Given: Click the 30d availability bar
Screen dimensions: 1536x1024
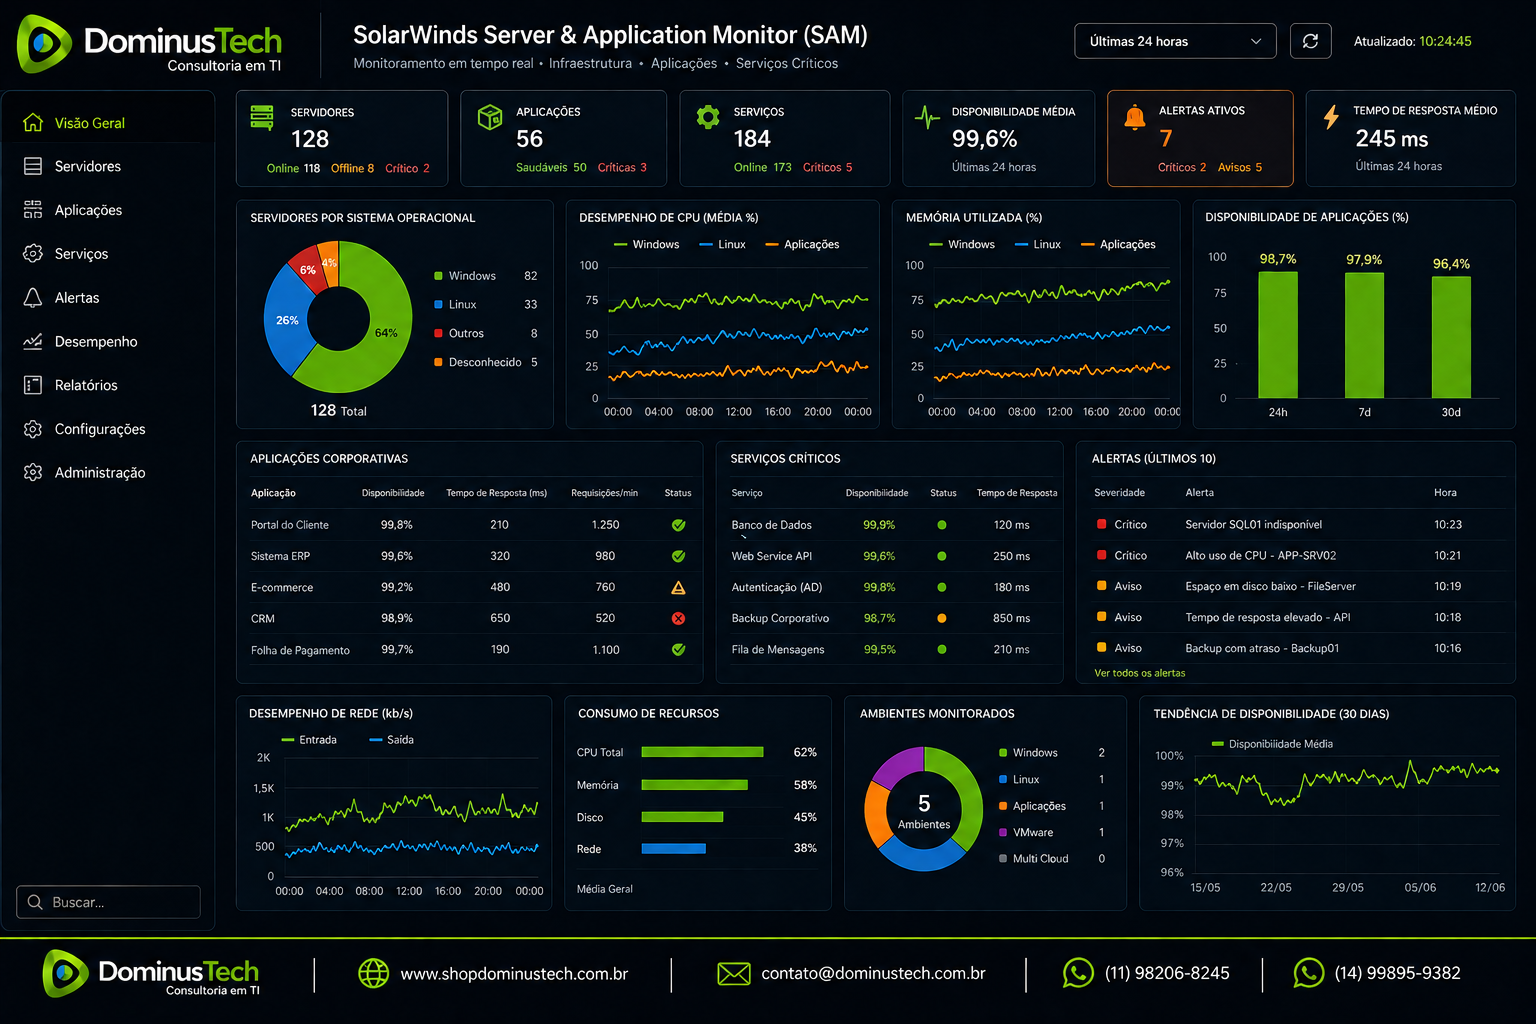Looking at the screenshot, I should coord(1451,337).
